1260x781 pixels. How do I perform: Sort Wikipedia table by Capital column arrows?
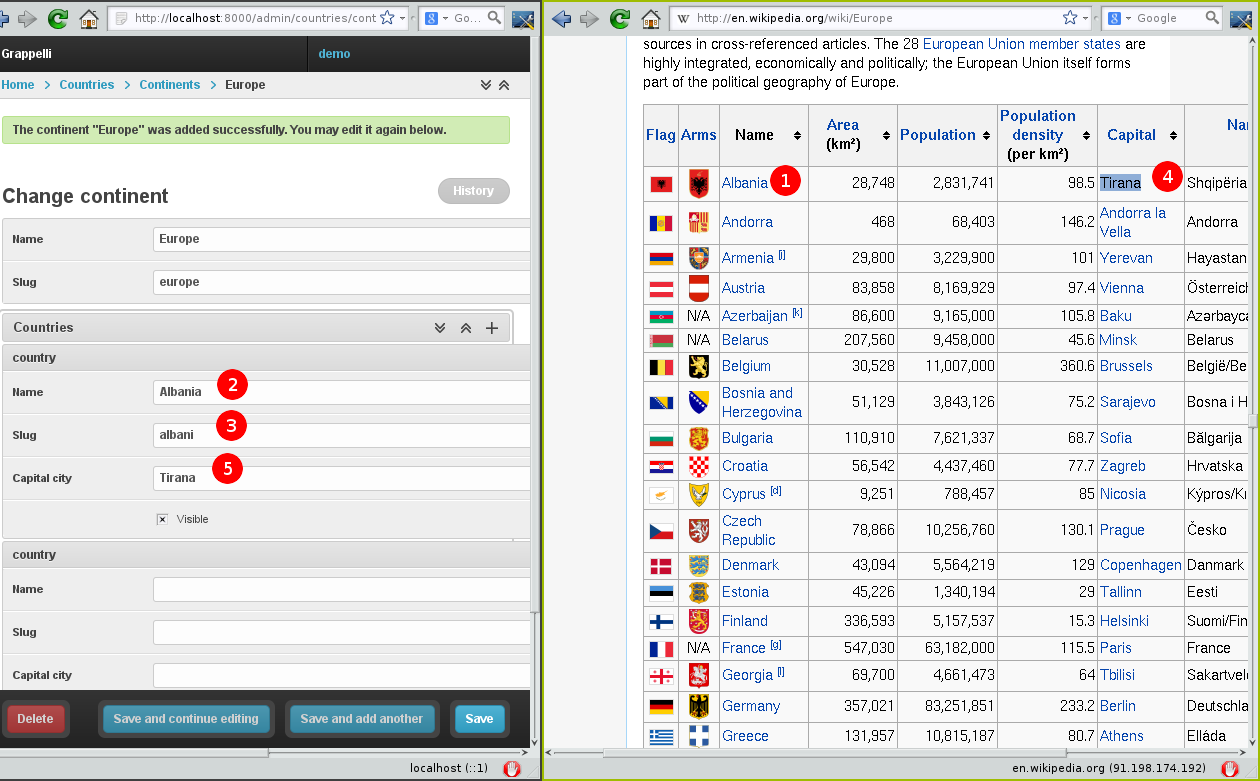(1172, 135)
